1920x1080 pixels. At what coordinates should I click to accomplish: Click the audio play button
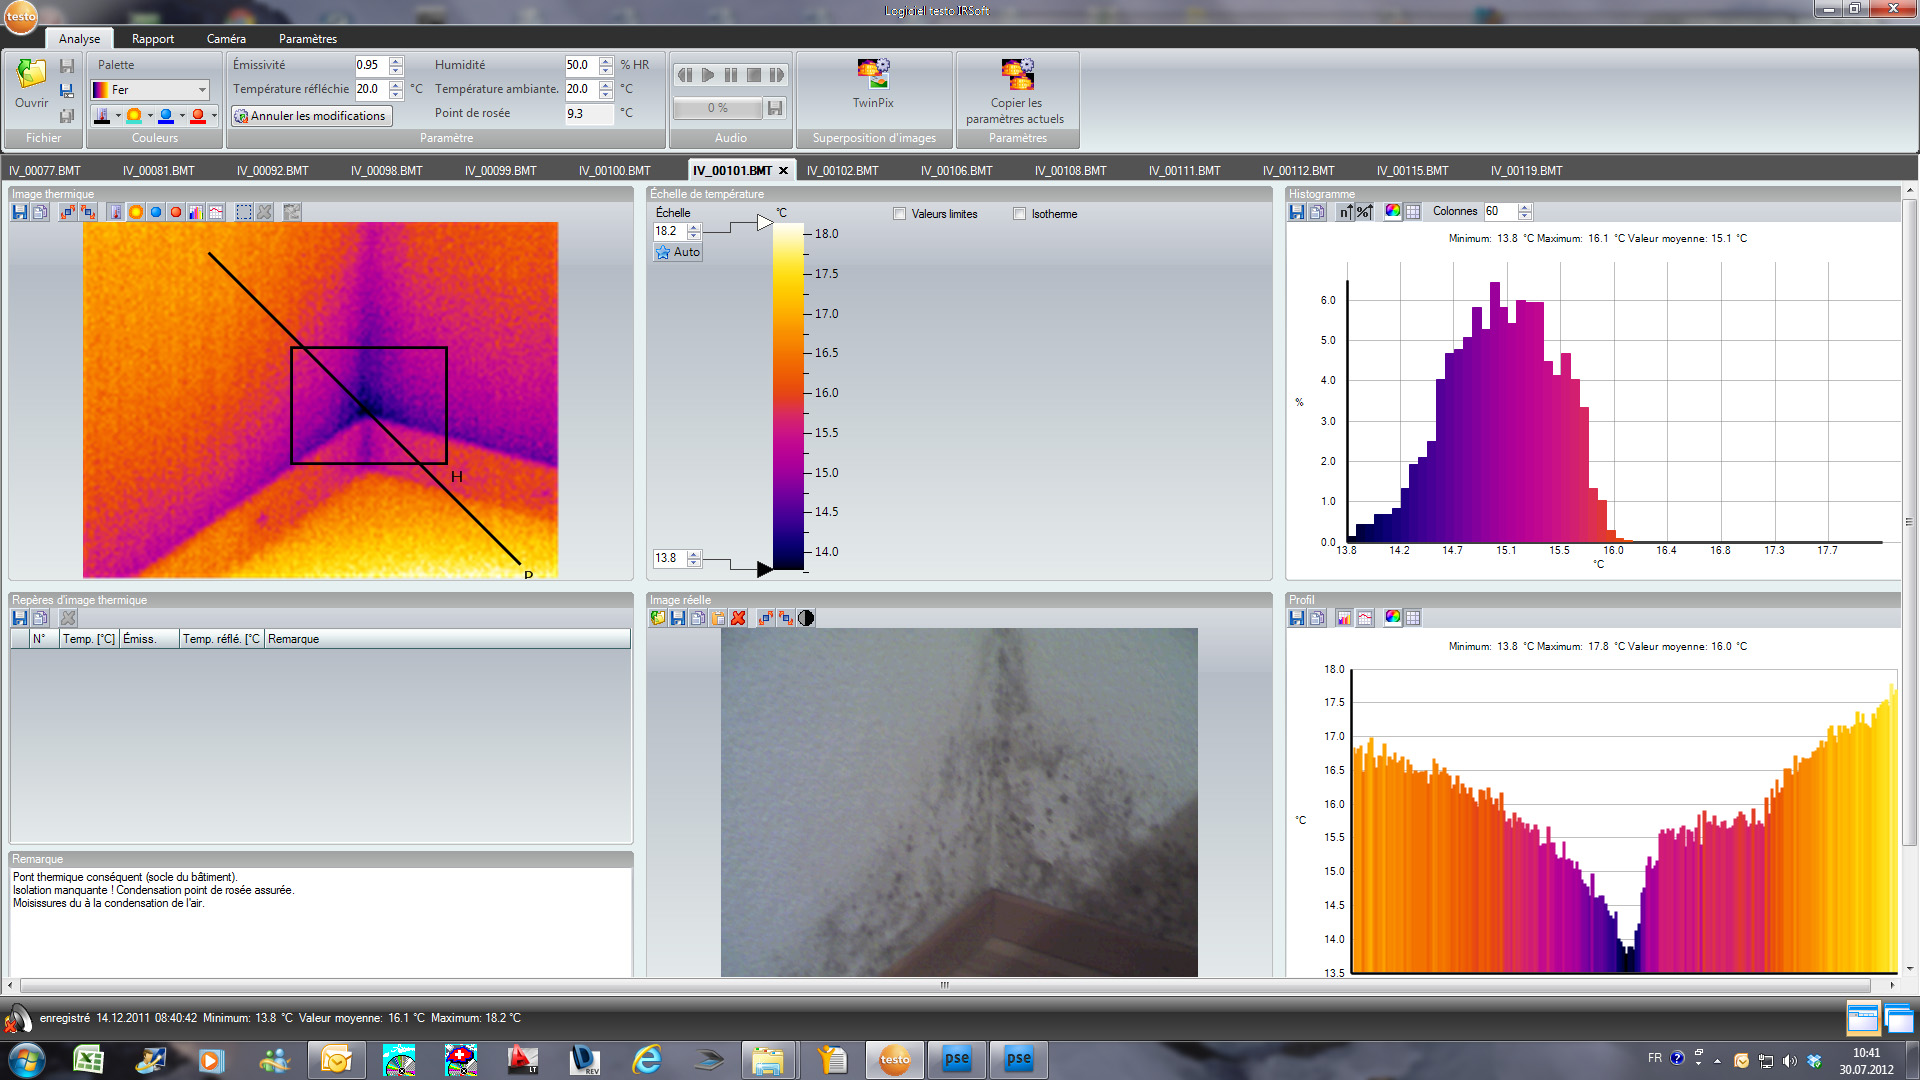click(x=708, y=75)
